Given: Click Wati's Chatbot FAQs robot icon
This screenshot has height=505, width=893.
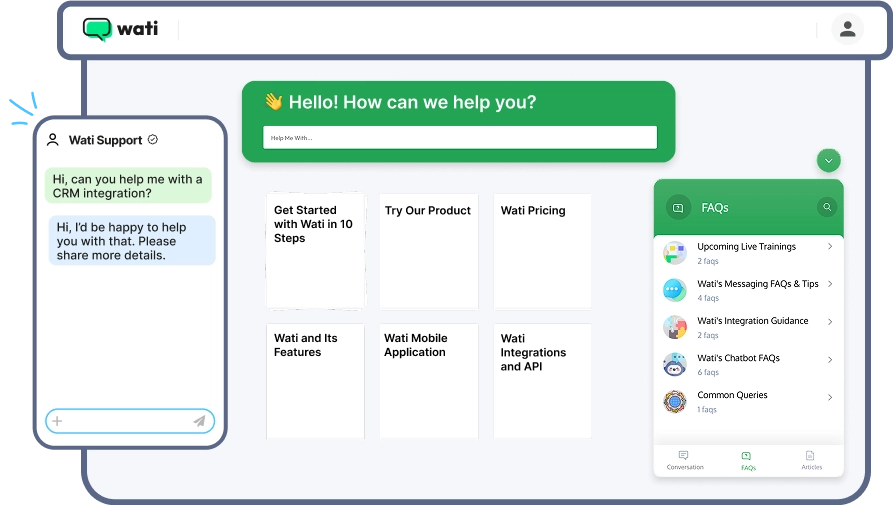Looking at the screenshot, I should 675,364.
